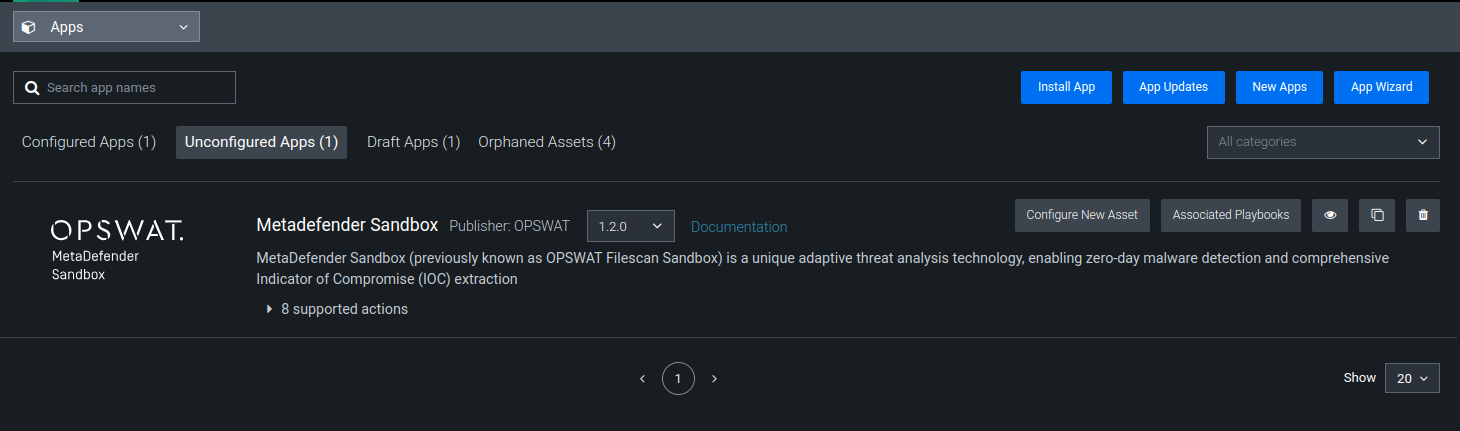Screen dimensions: 1460x431
Task: Click Configure New Asset button
Action: (1082, 215)
